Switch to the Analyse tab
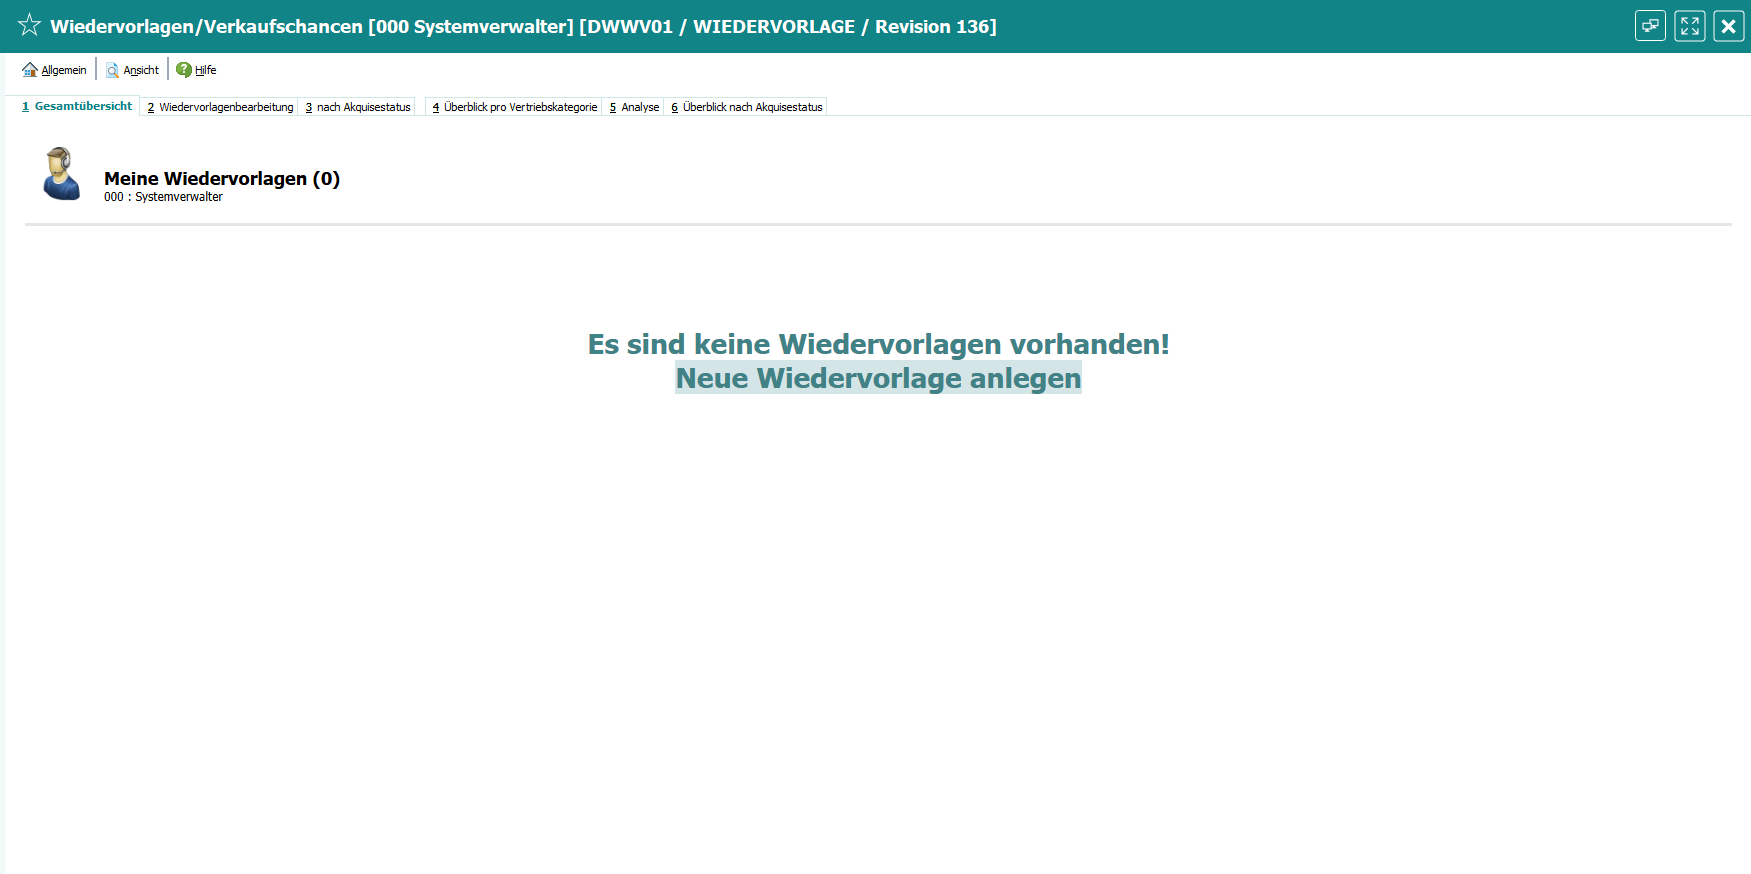Screen dimensions: 1751x874 click(635, 107)
